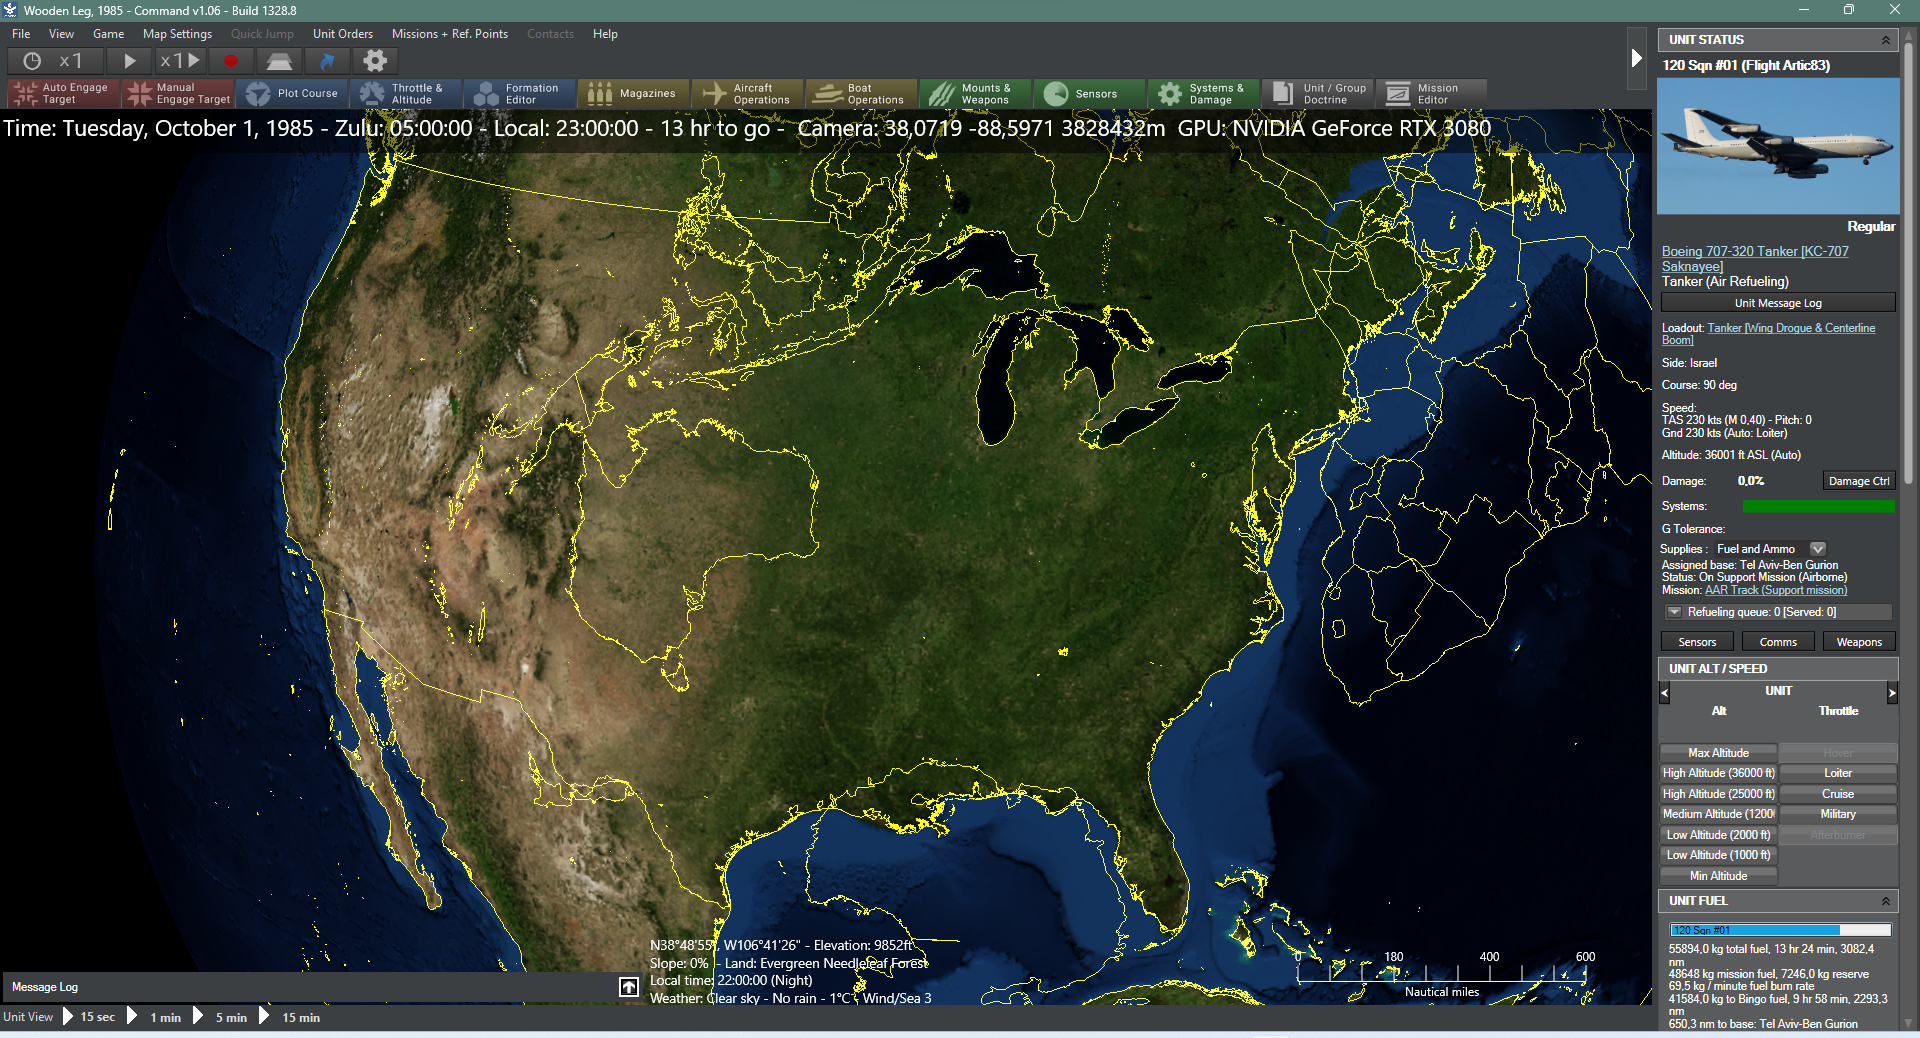
Task: Open the Supplies Fuel and Ammo dropdown
Action: coord(1818,549)
